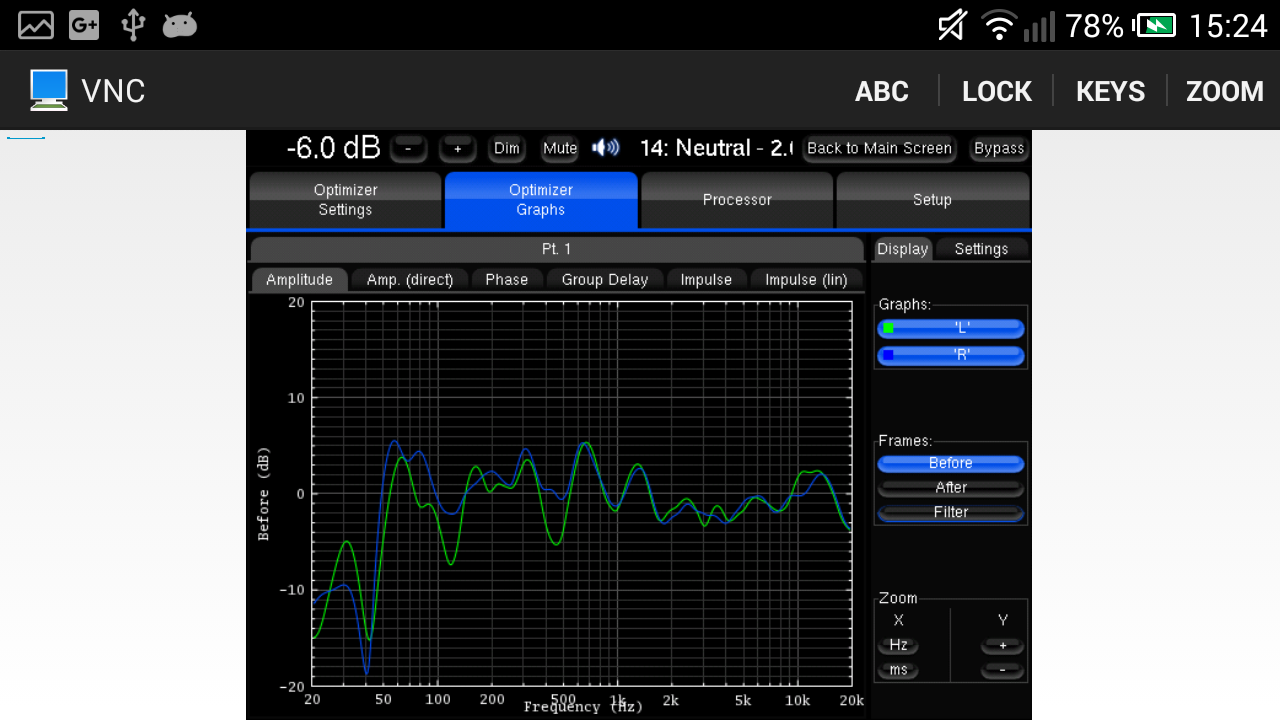This screenshot has width=1280, height=720.
Task: Click the speaker volume icon
Action: point(605,148)
